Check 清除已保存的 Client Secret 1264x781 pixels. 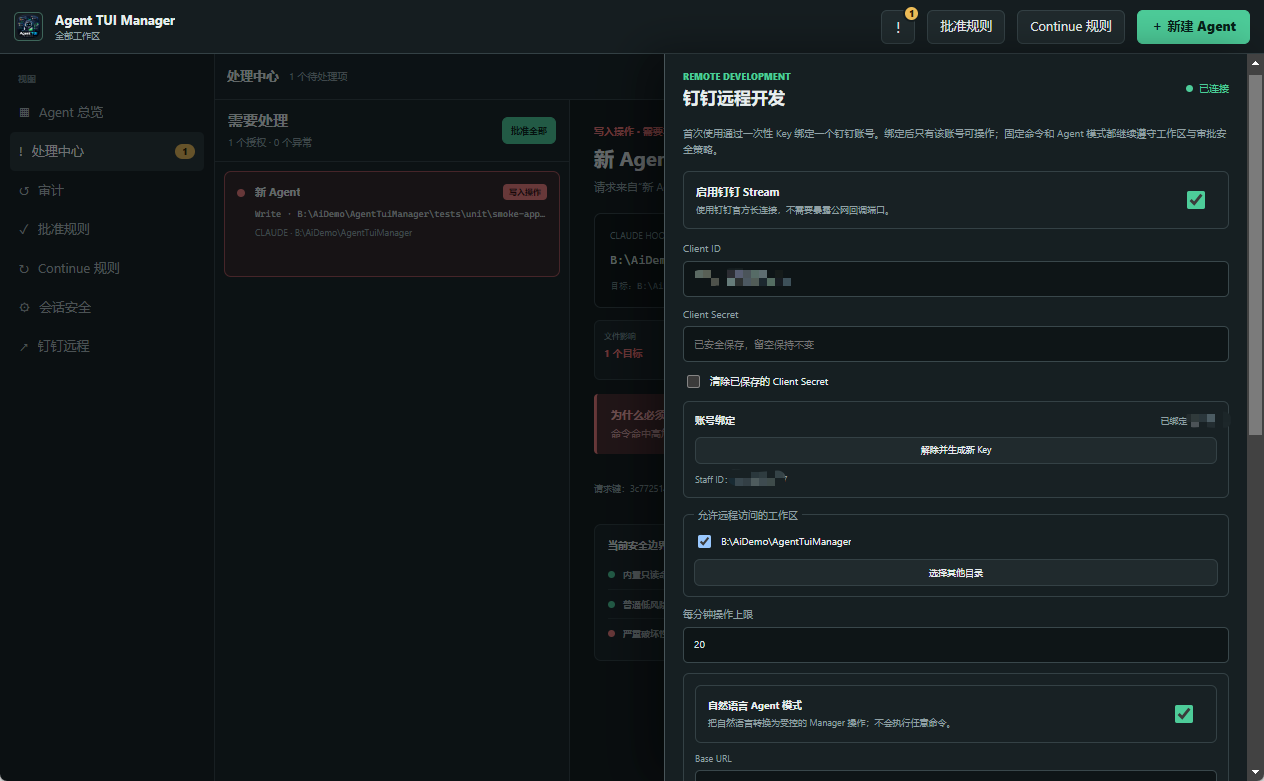(693, 381)
